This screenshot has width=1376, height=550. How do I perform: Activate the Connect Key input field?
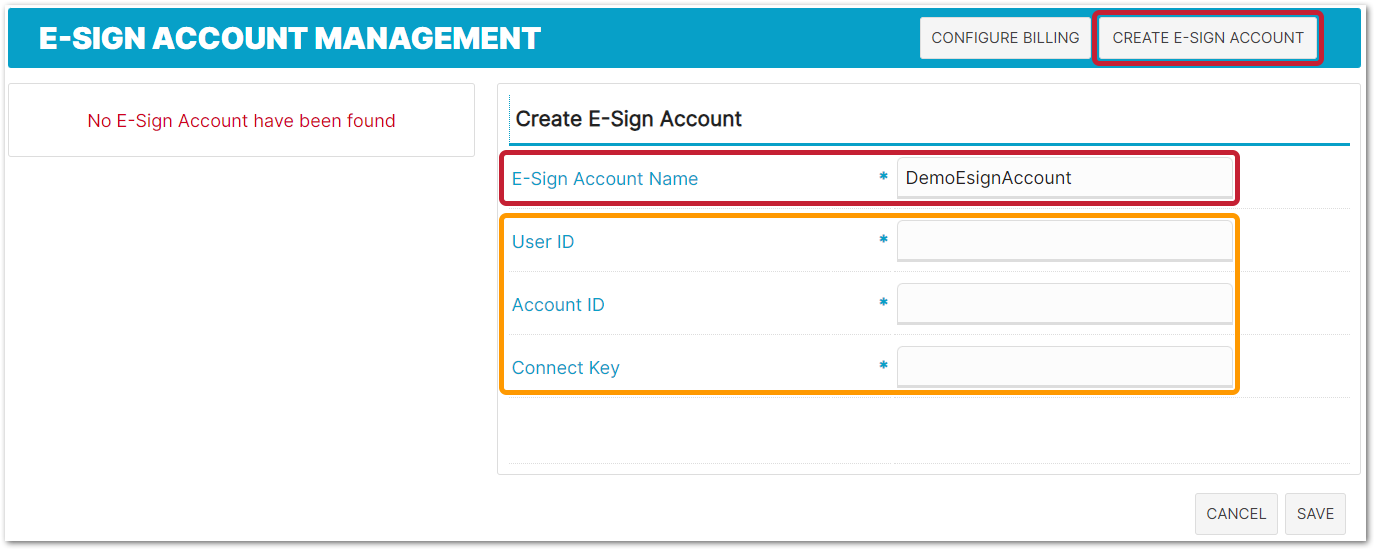click(x=1065, y=367)
